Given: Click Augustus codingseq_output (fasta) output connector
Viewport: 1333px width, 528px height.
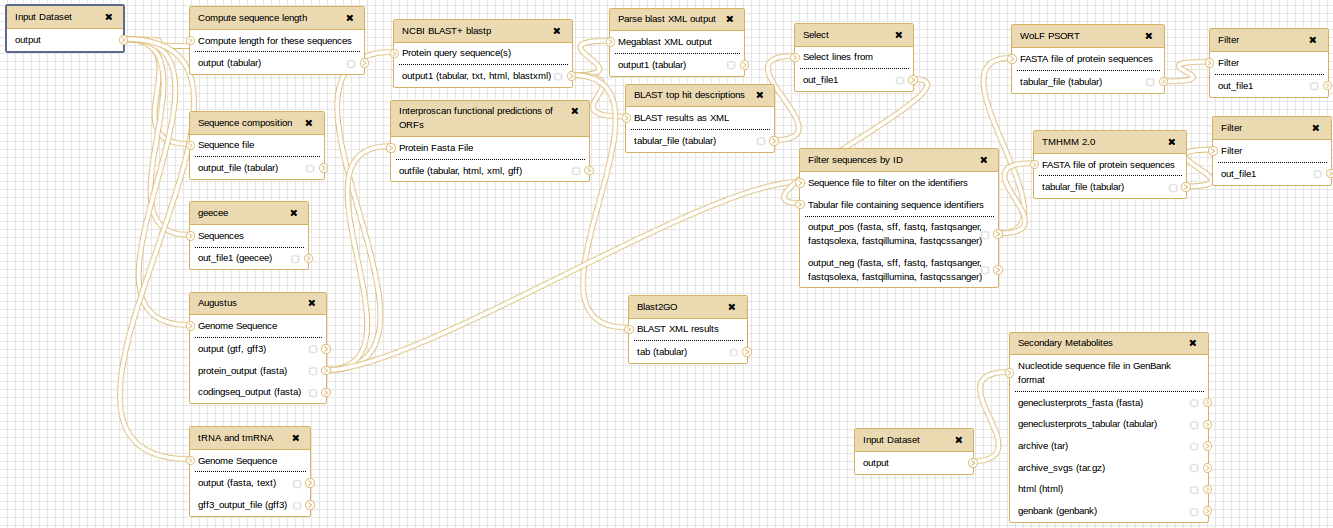Looking at the screenshot, I should coord(326,393).
